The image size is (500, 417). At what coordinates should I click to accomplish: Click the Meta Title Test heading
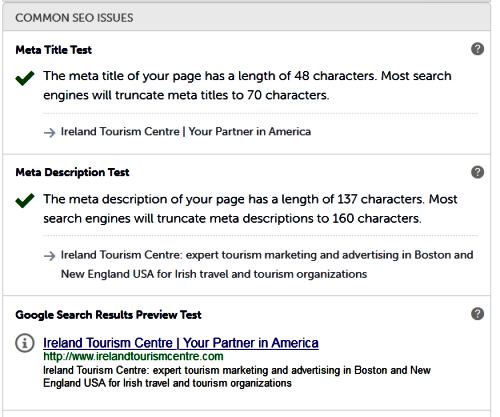coord(54,50)
